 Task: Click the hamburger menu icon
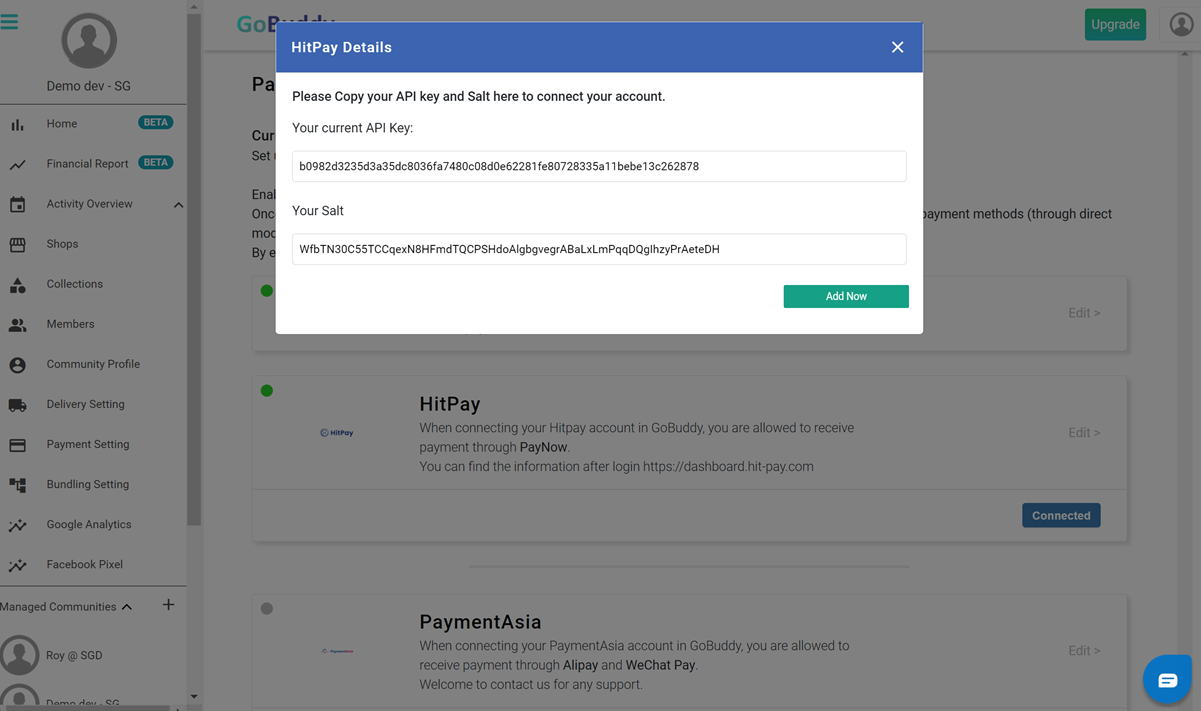point(9,21)
